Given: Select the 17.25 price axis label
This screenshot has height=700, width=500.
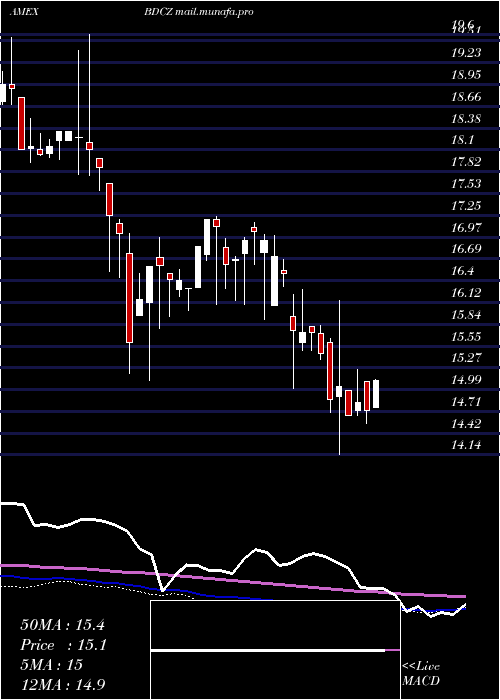Looking at the screenshot, I should click(467, 206).
